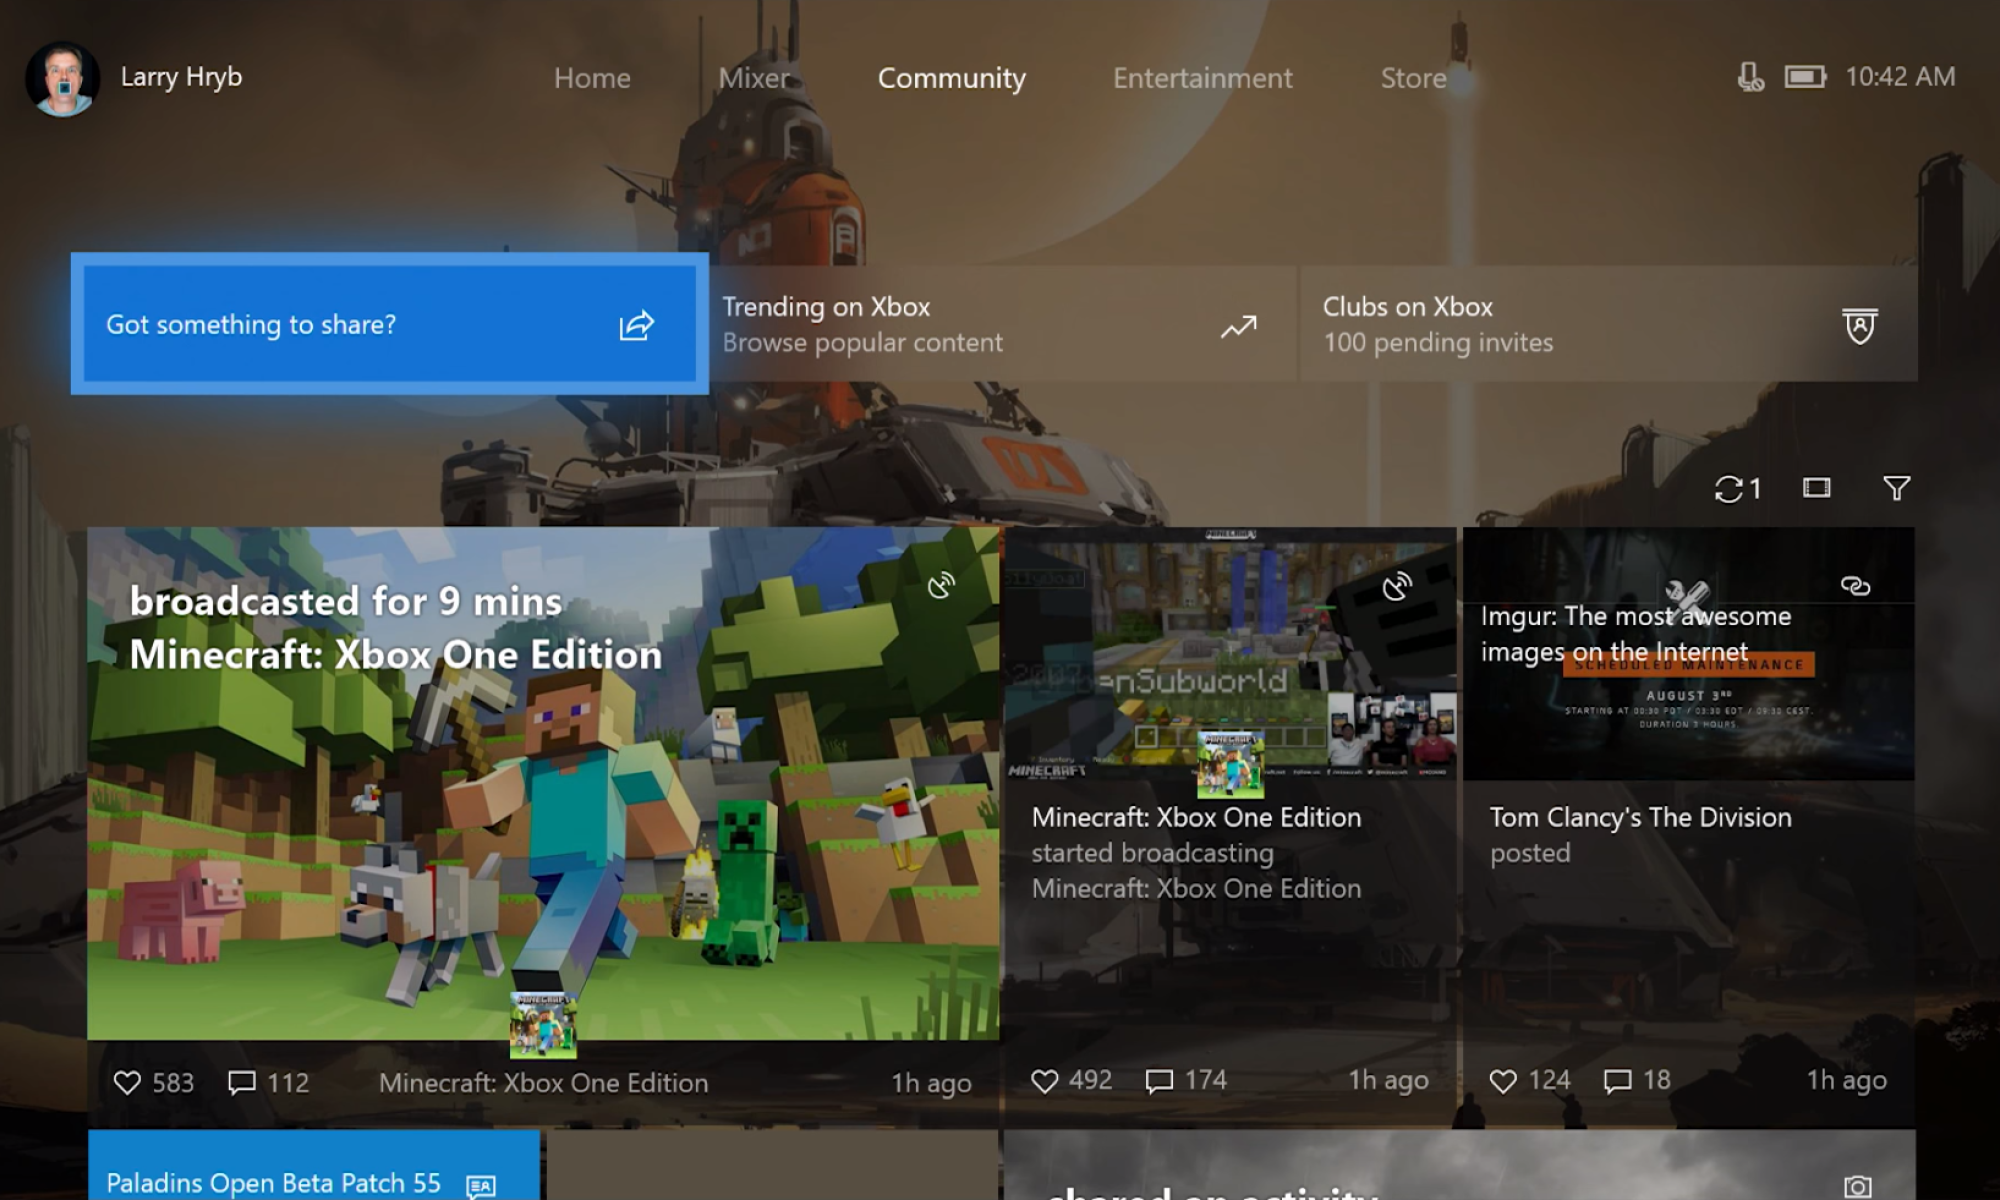The width and height of the screenshot is (2000, 1200).
Task: Toggle feed full-screen view icon
Action: (x=1817, y=488)
